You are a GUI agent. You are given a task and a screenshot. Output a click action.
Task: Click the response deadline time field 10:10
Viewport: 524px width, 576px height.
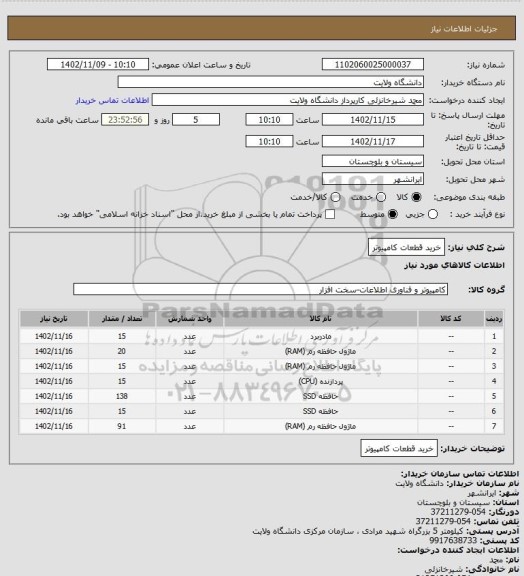point(269,120)
